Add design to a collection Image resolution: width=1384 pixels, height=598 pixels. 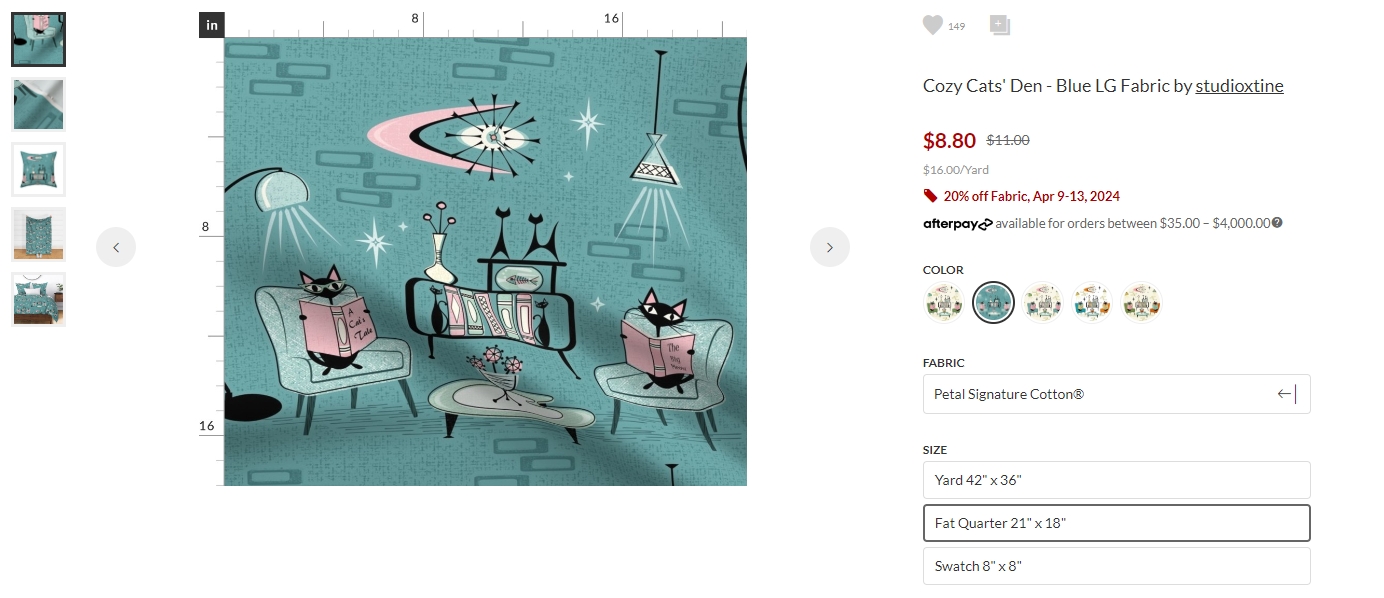point(1000,25)
